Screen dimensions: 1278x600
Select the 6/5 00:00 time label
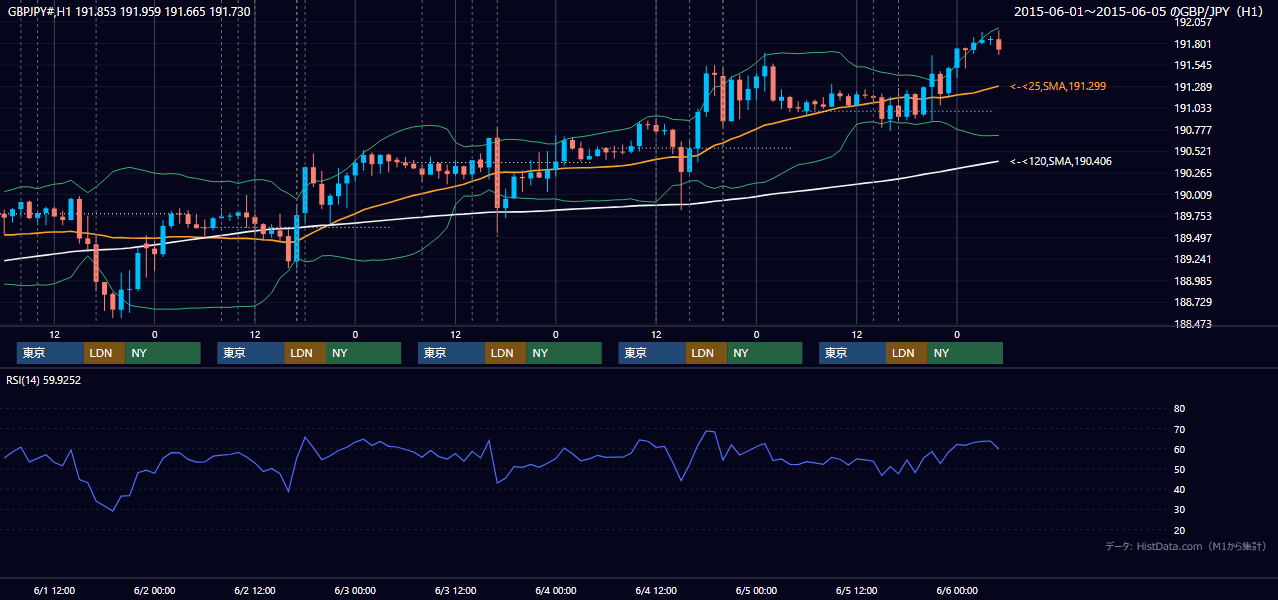pyautogui.click(x=756, y=590)
